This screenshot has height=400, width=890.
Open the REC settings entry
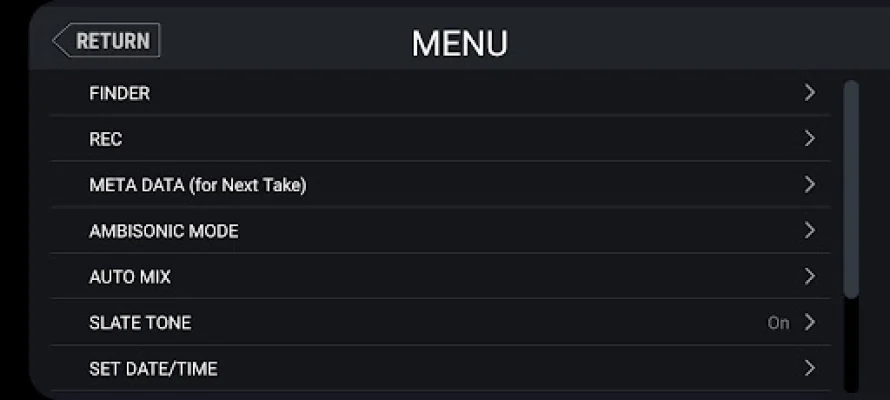[x=106, y=139]
